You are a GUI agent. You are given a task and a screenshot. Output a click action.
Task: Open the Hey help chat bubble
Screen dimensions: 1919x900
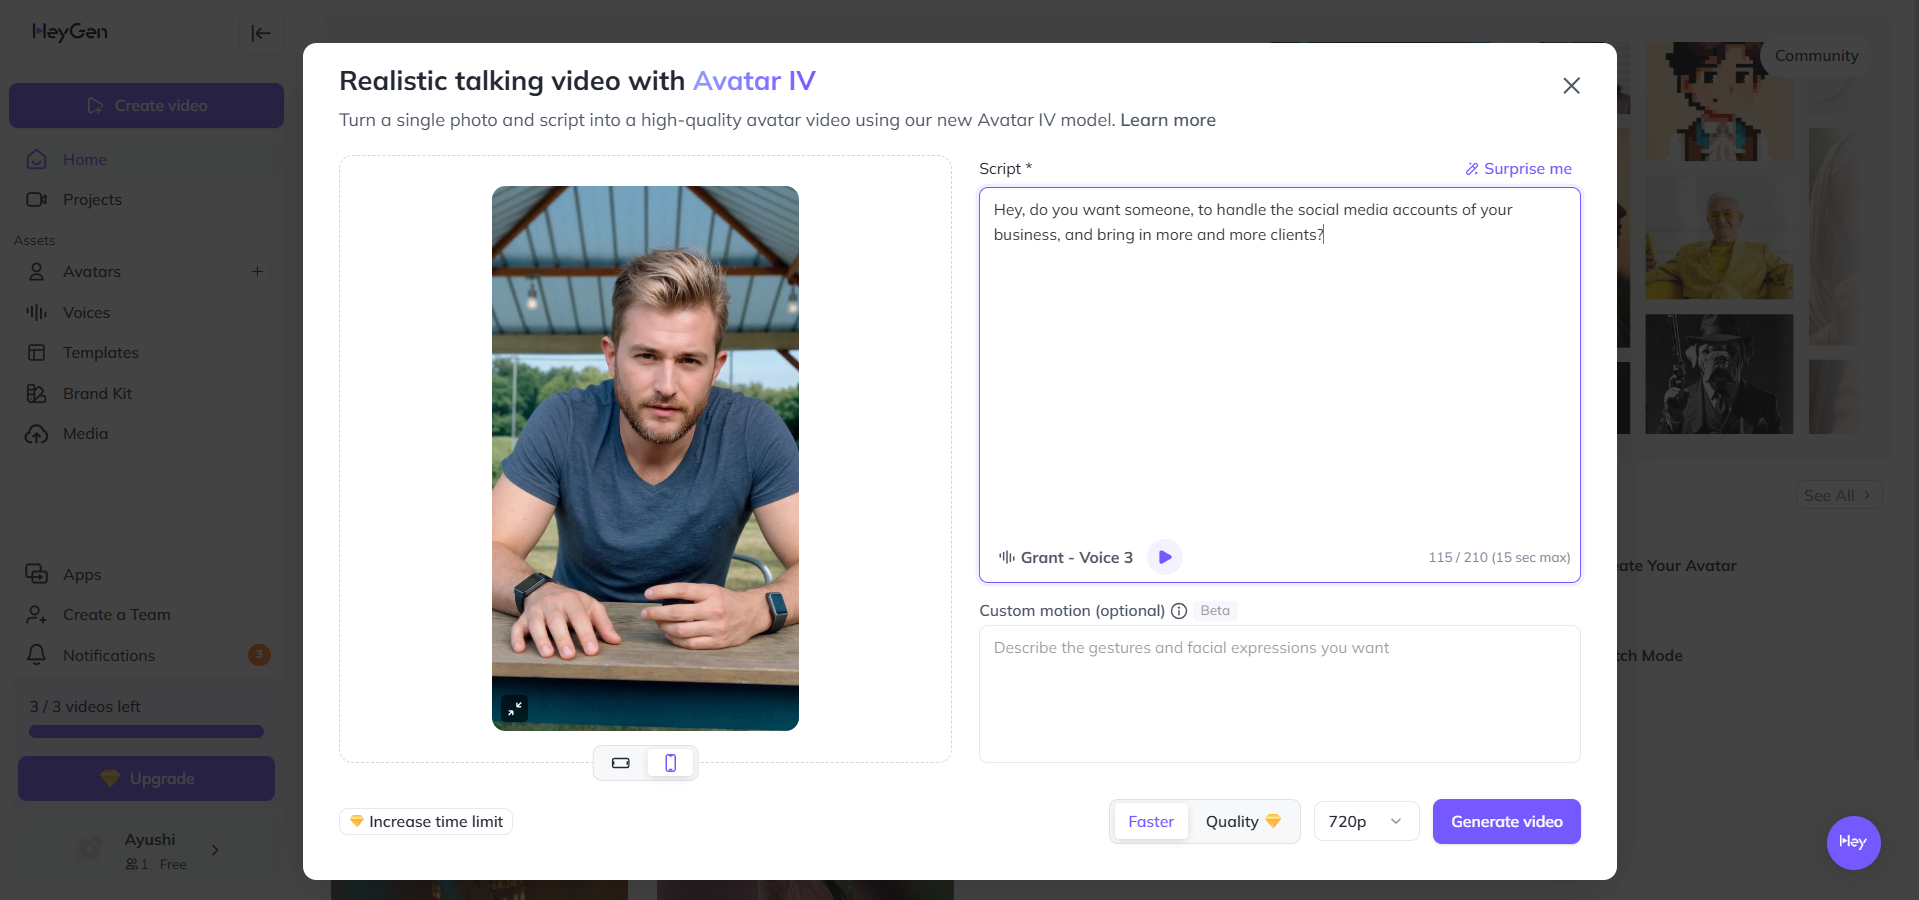point(1853,843)
